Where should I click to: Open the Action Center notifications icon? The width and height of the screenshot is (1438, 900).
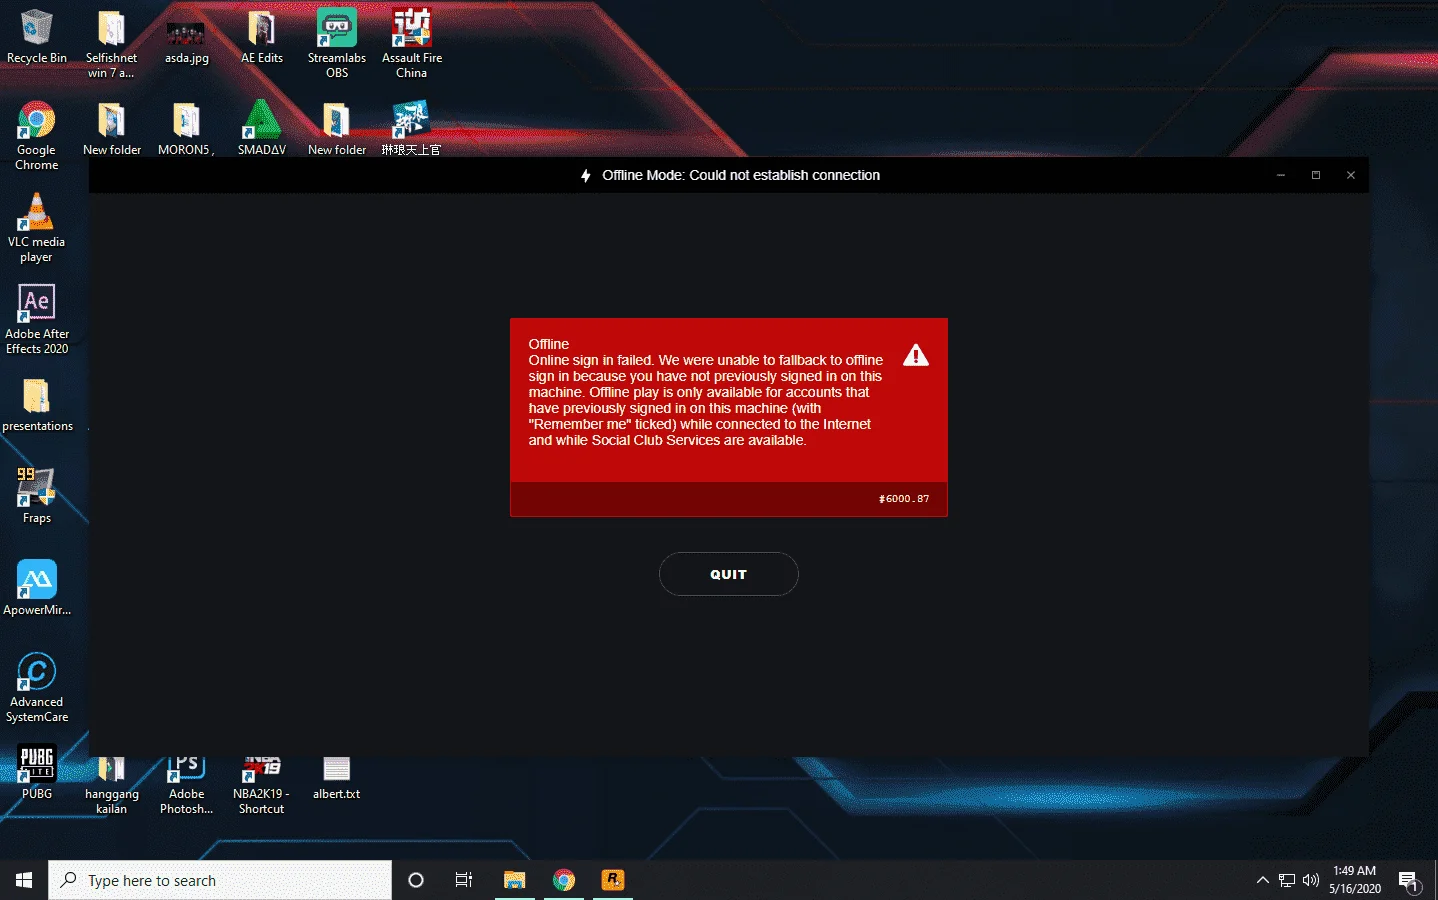1409,880
